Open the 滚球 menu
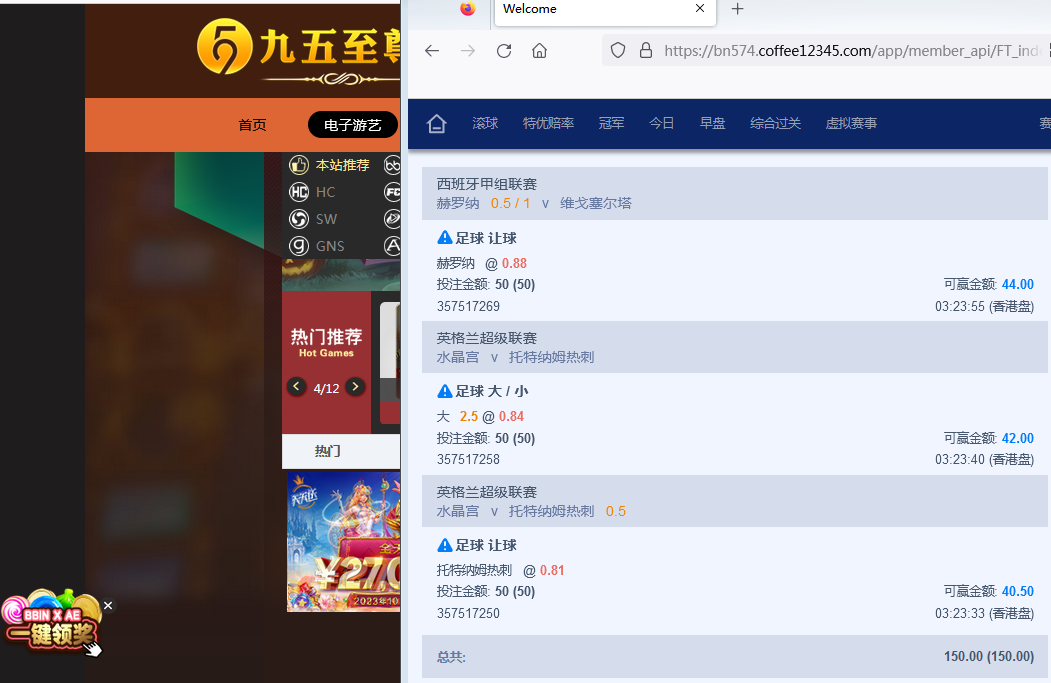The height and width of the screenshot is (683, 1051). click(485, 123)
